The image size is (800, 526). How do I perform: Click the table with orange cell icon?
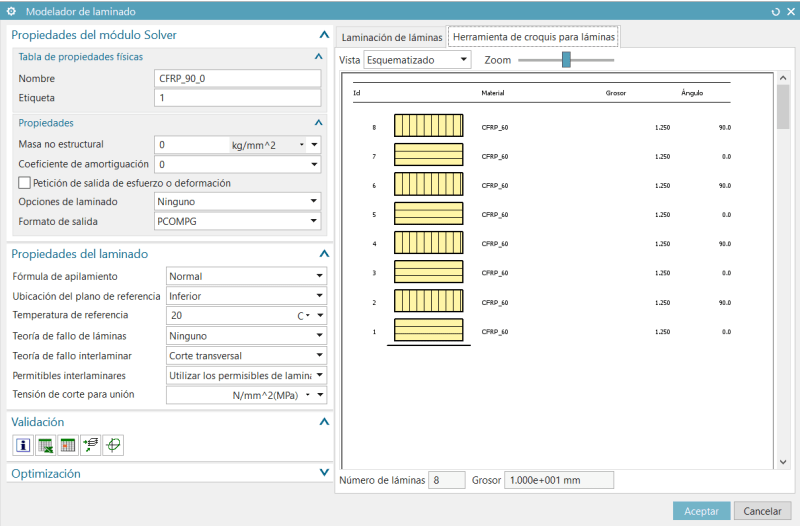(x=68, y=445)
